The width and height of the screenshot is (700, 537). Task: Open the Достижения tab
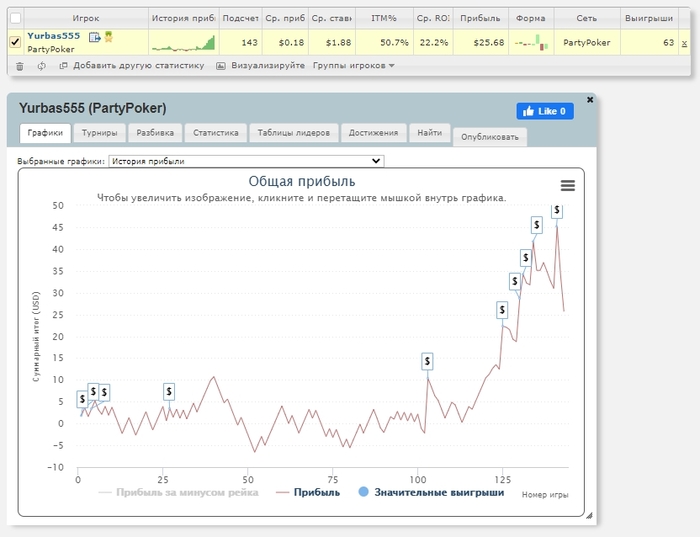click(373, 133)
